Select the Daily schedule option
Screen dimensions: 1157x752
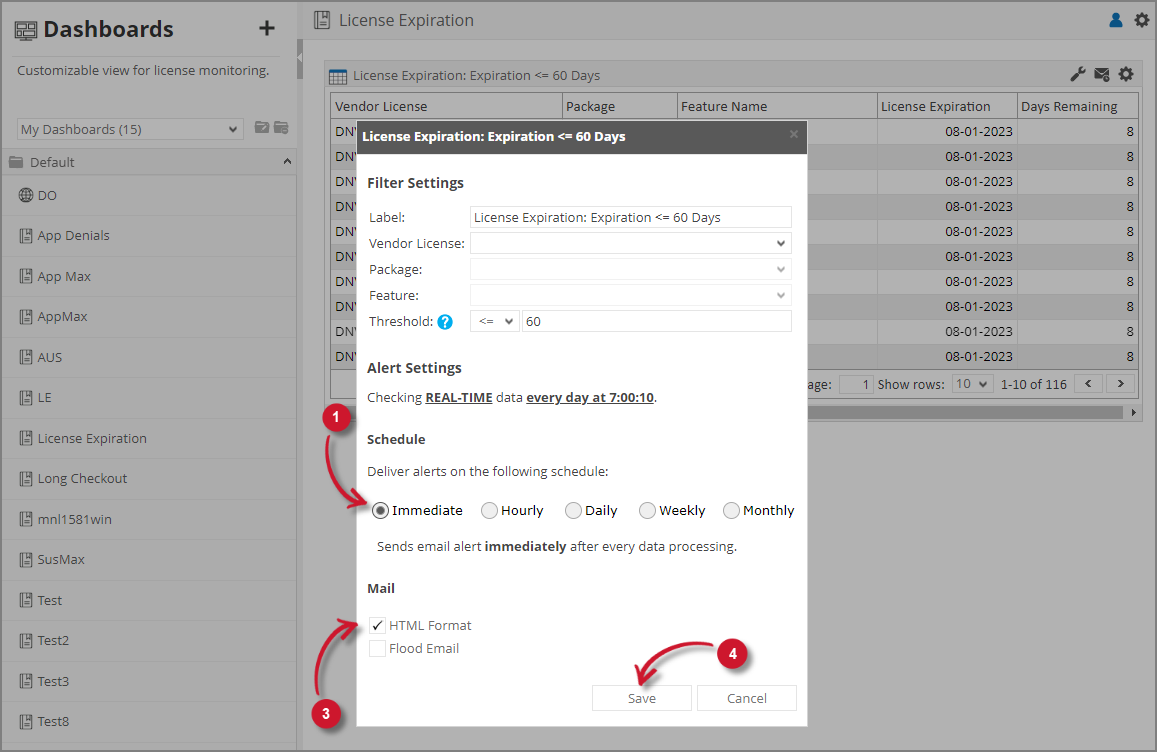click(573, 511)
